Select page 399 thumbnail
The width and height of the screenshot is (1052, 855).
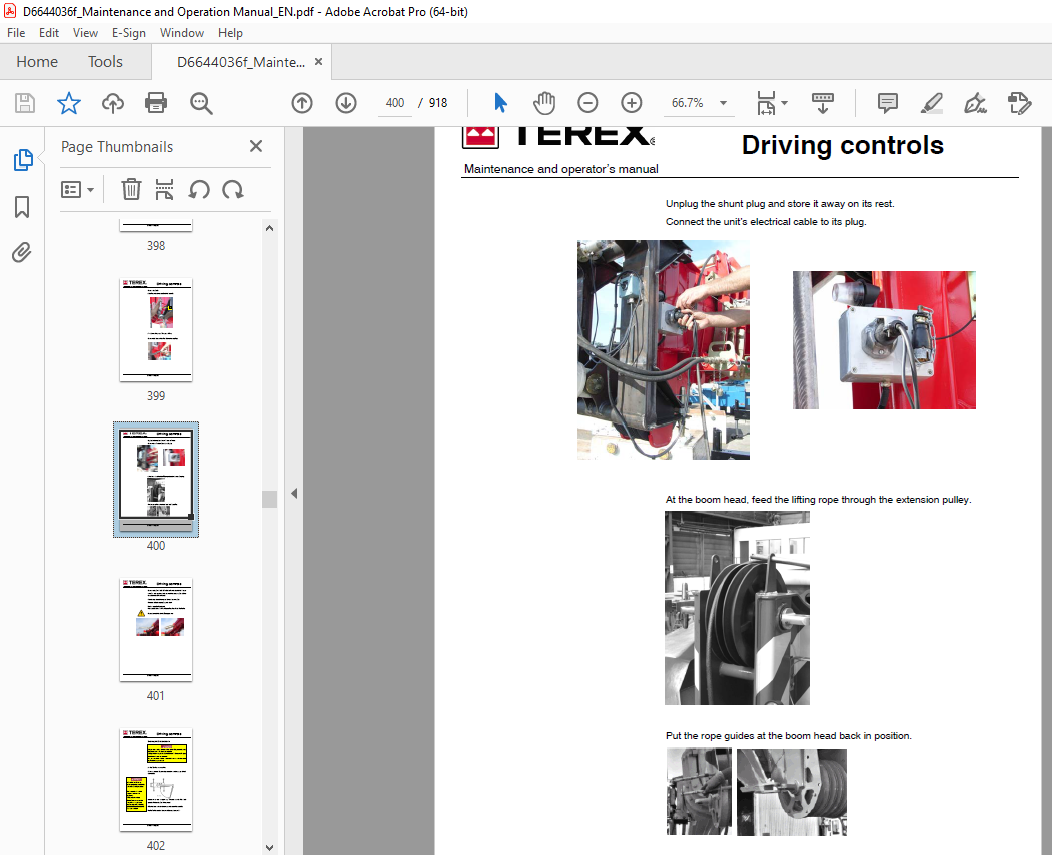coord(156,330)
